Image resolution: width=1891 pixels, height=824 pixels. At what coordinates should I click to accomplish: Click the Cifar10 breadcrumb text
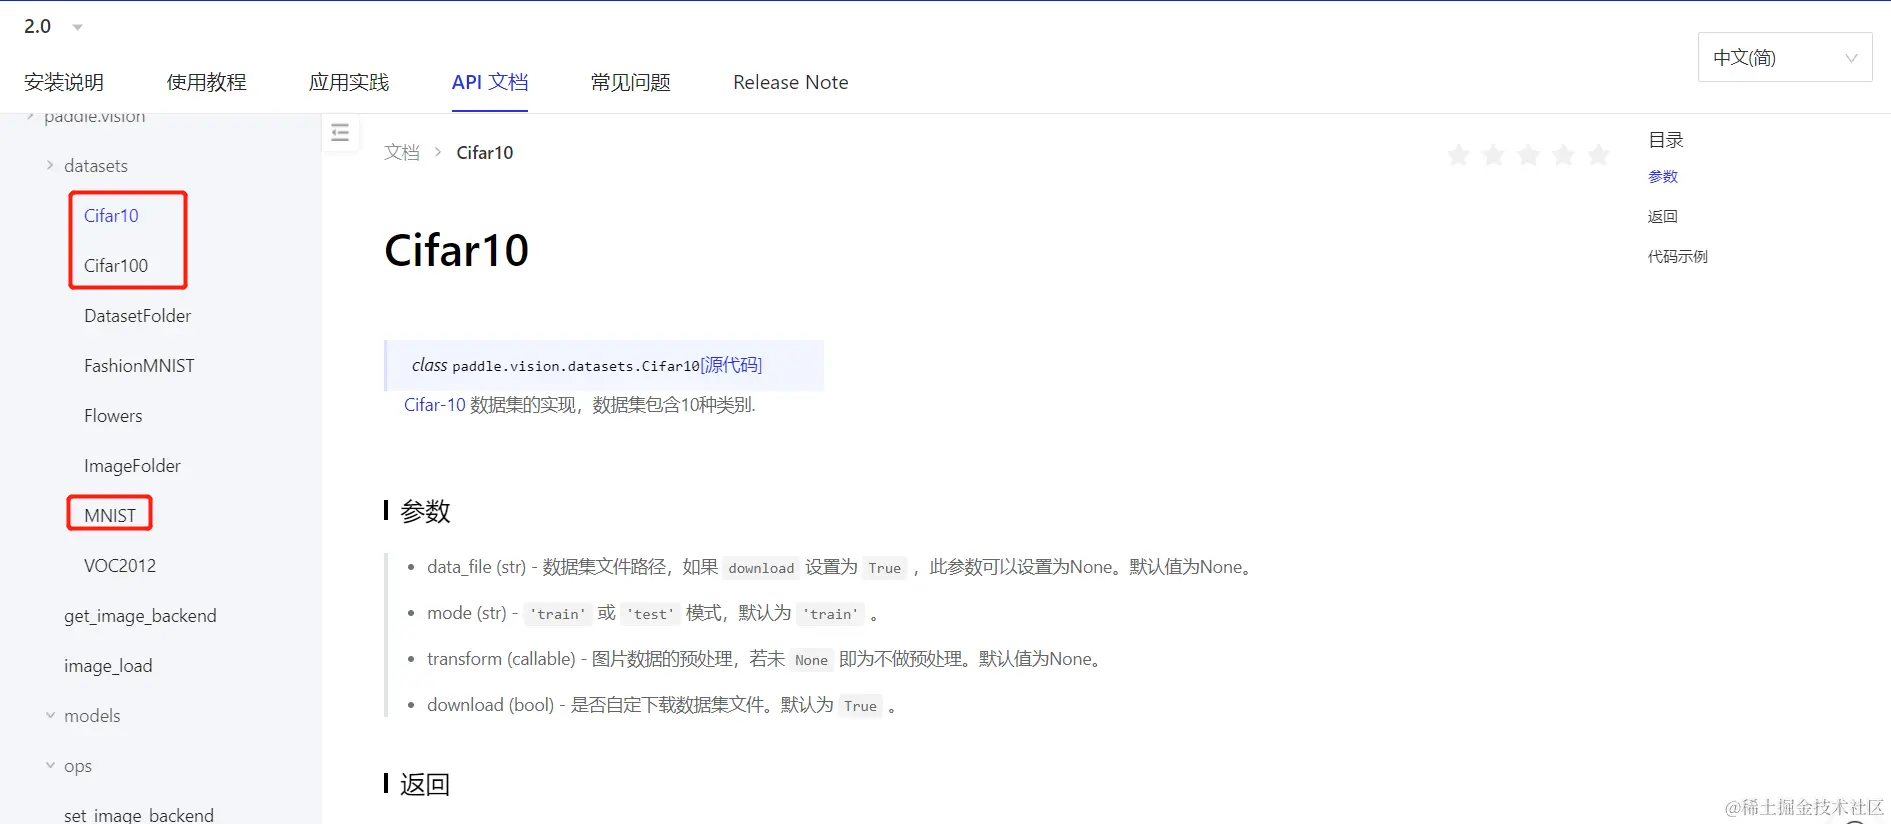pyautogui.click(x=485, y=152)
